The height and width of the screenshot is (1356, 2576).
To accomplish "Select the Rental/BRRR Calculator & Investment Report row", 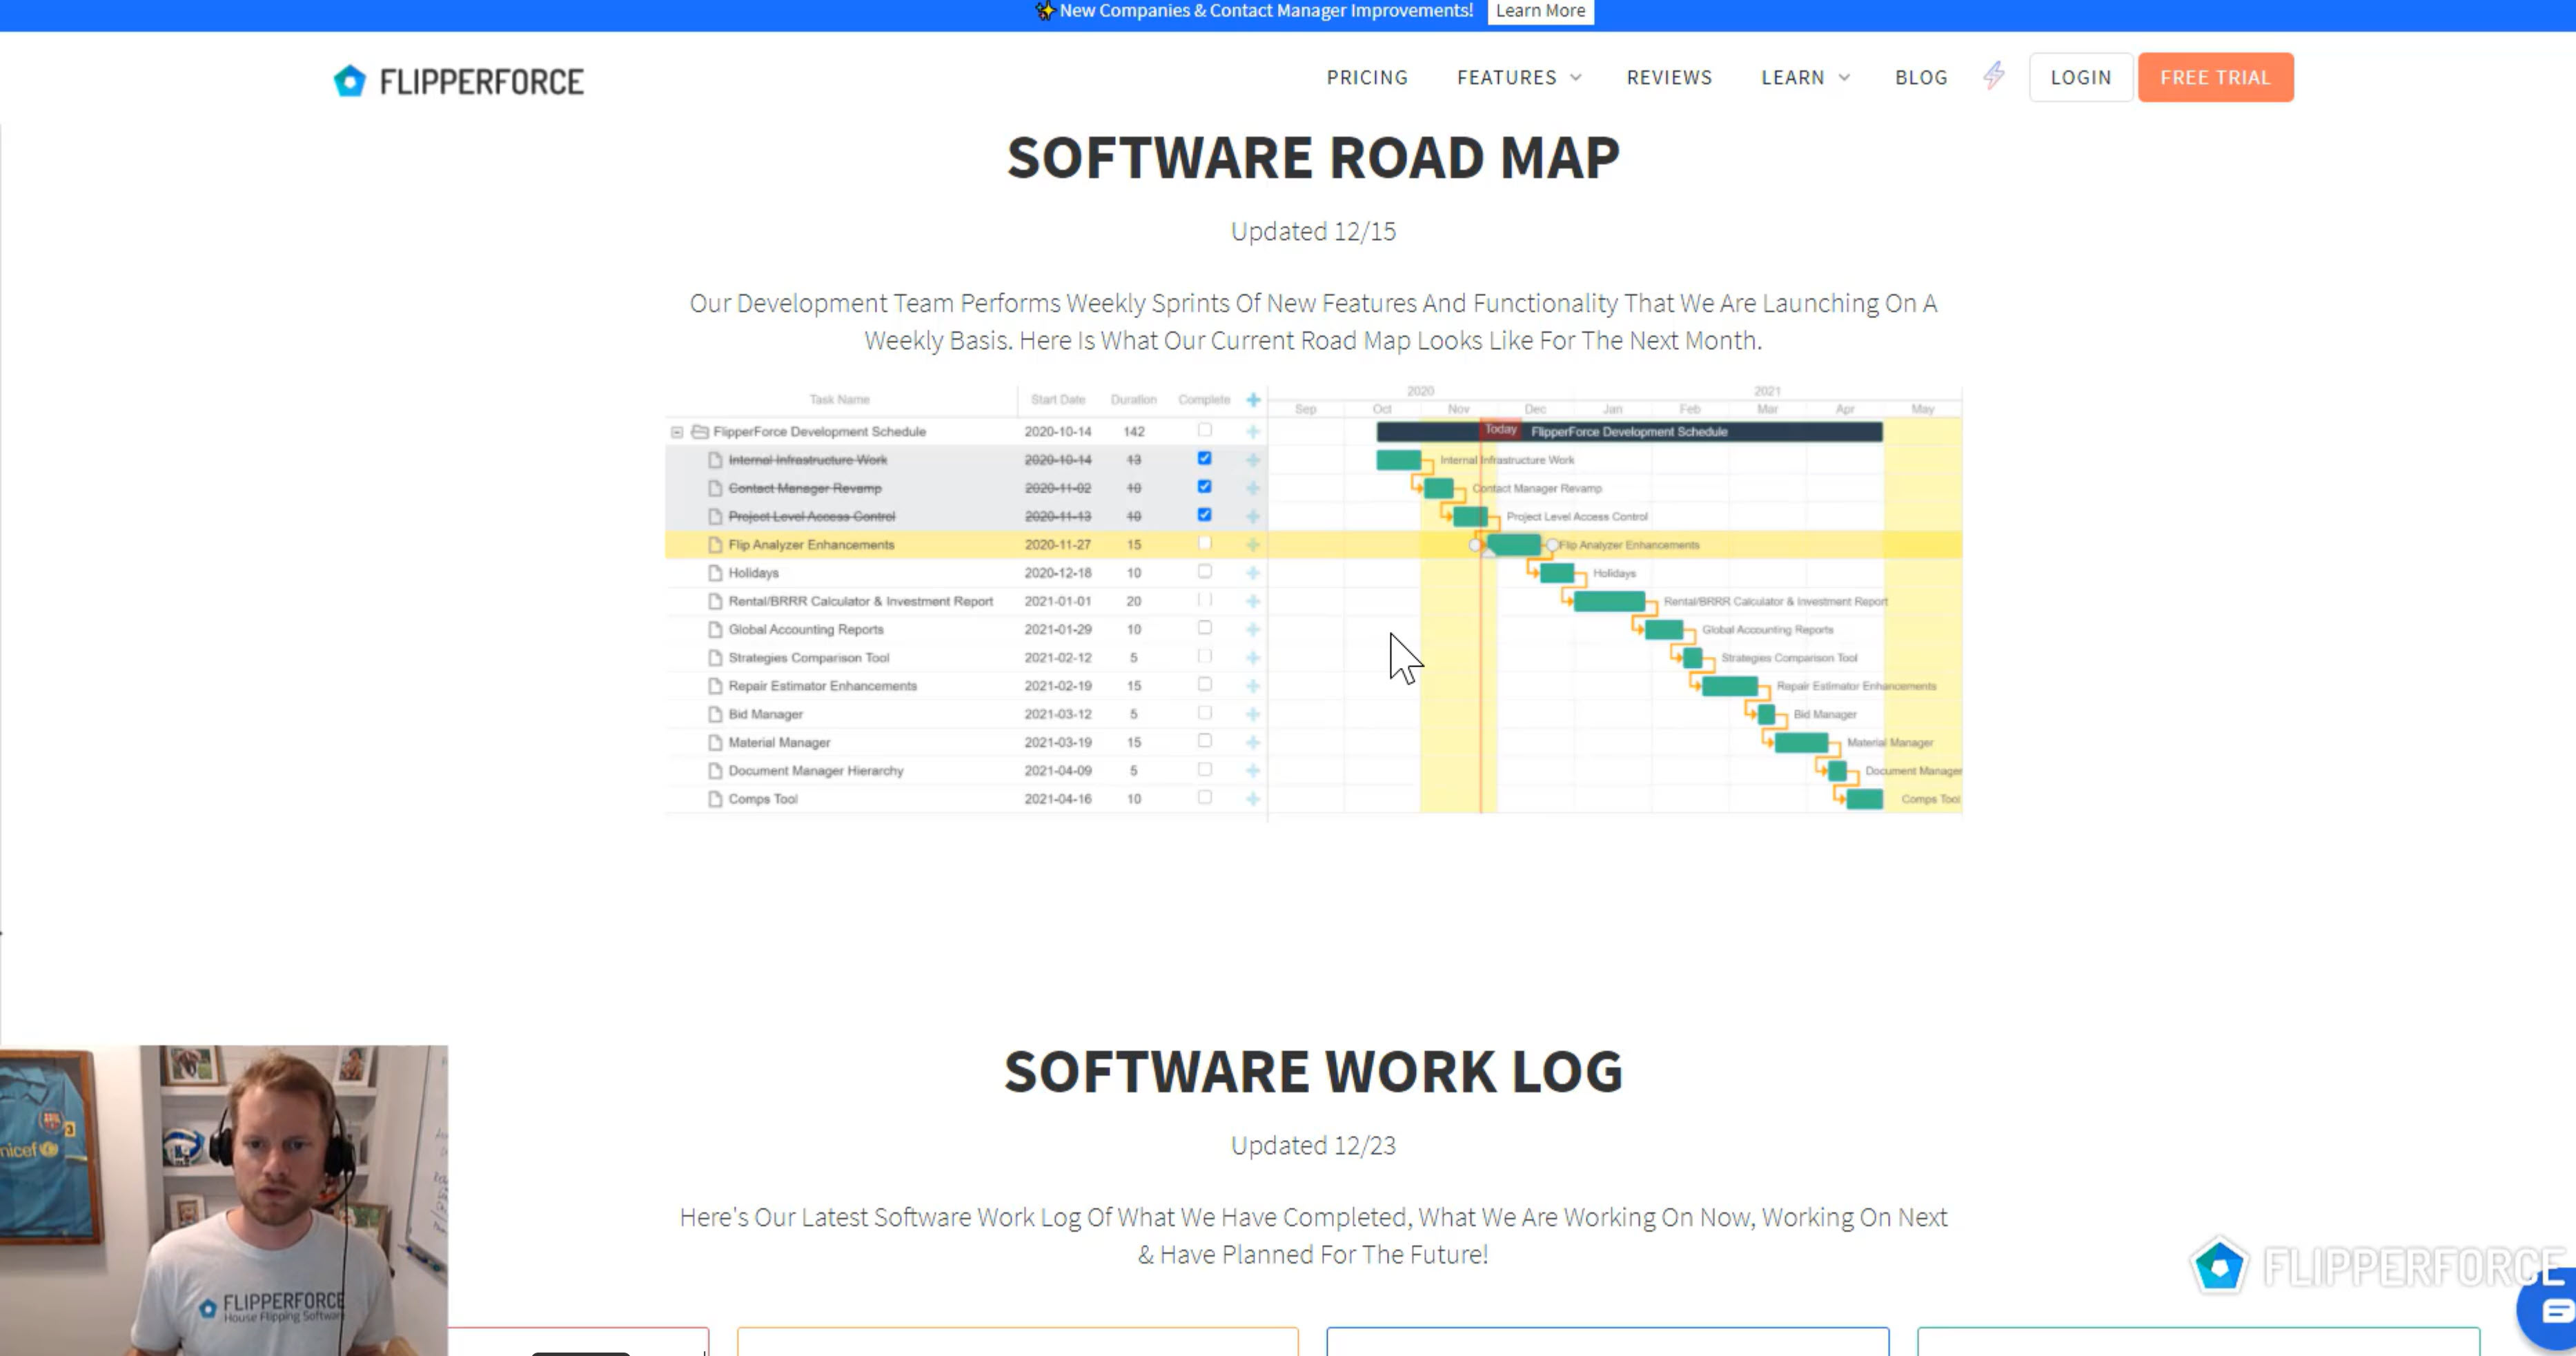I will (966, 601).
